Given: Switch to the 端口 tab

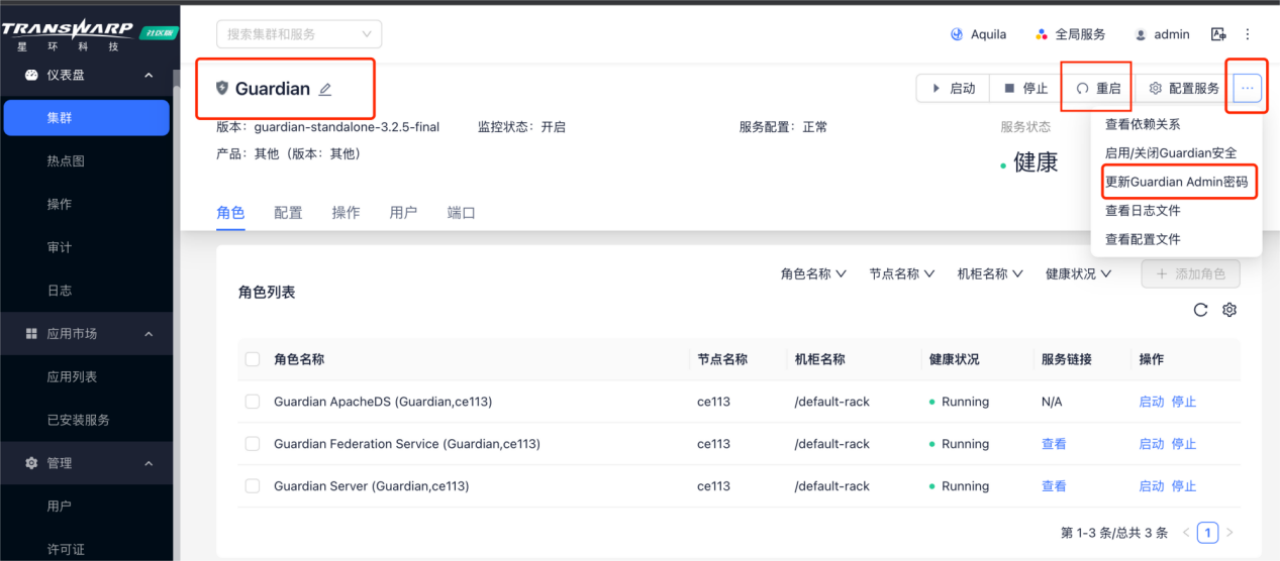Looking at the screenshot, I should (461, 213).
